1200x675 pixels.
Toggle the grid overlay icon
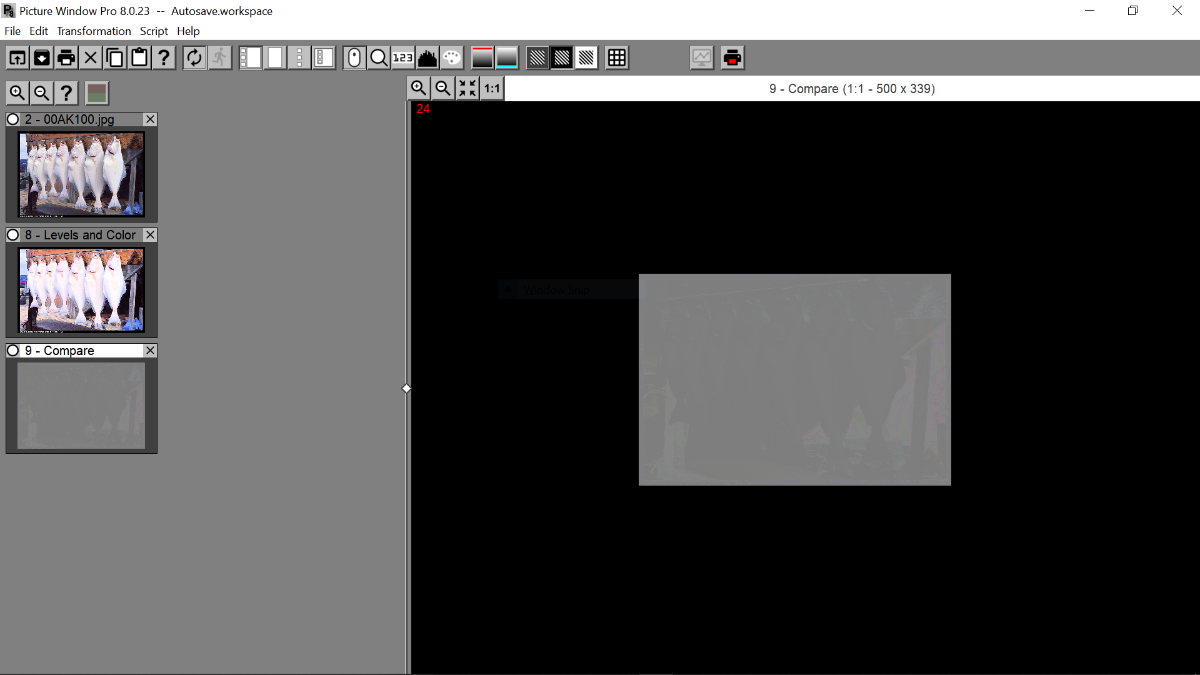tap(617, 58)
